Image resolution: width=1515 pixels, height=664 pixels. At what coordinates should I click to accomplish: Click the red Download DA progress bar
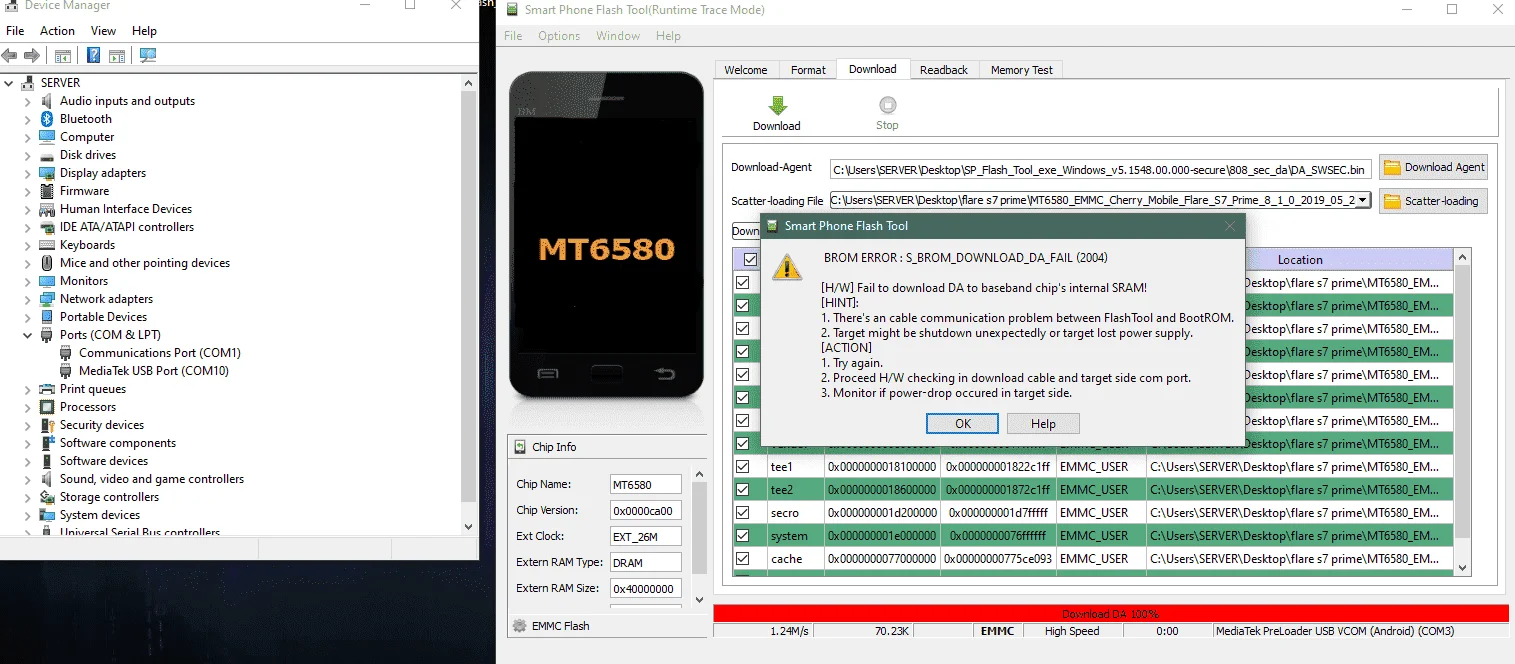[x=1111, y=613]
